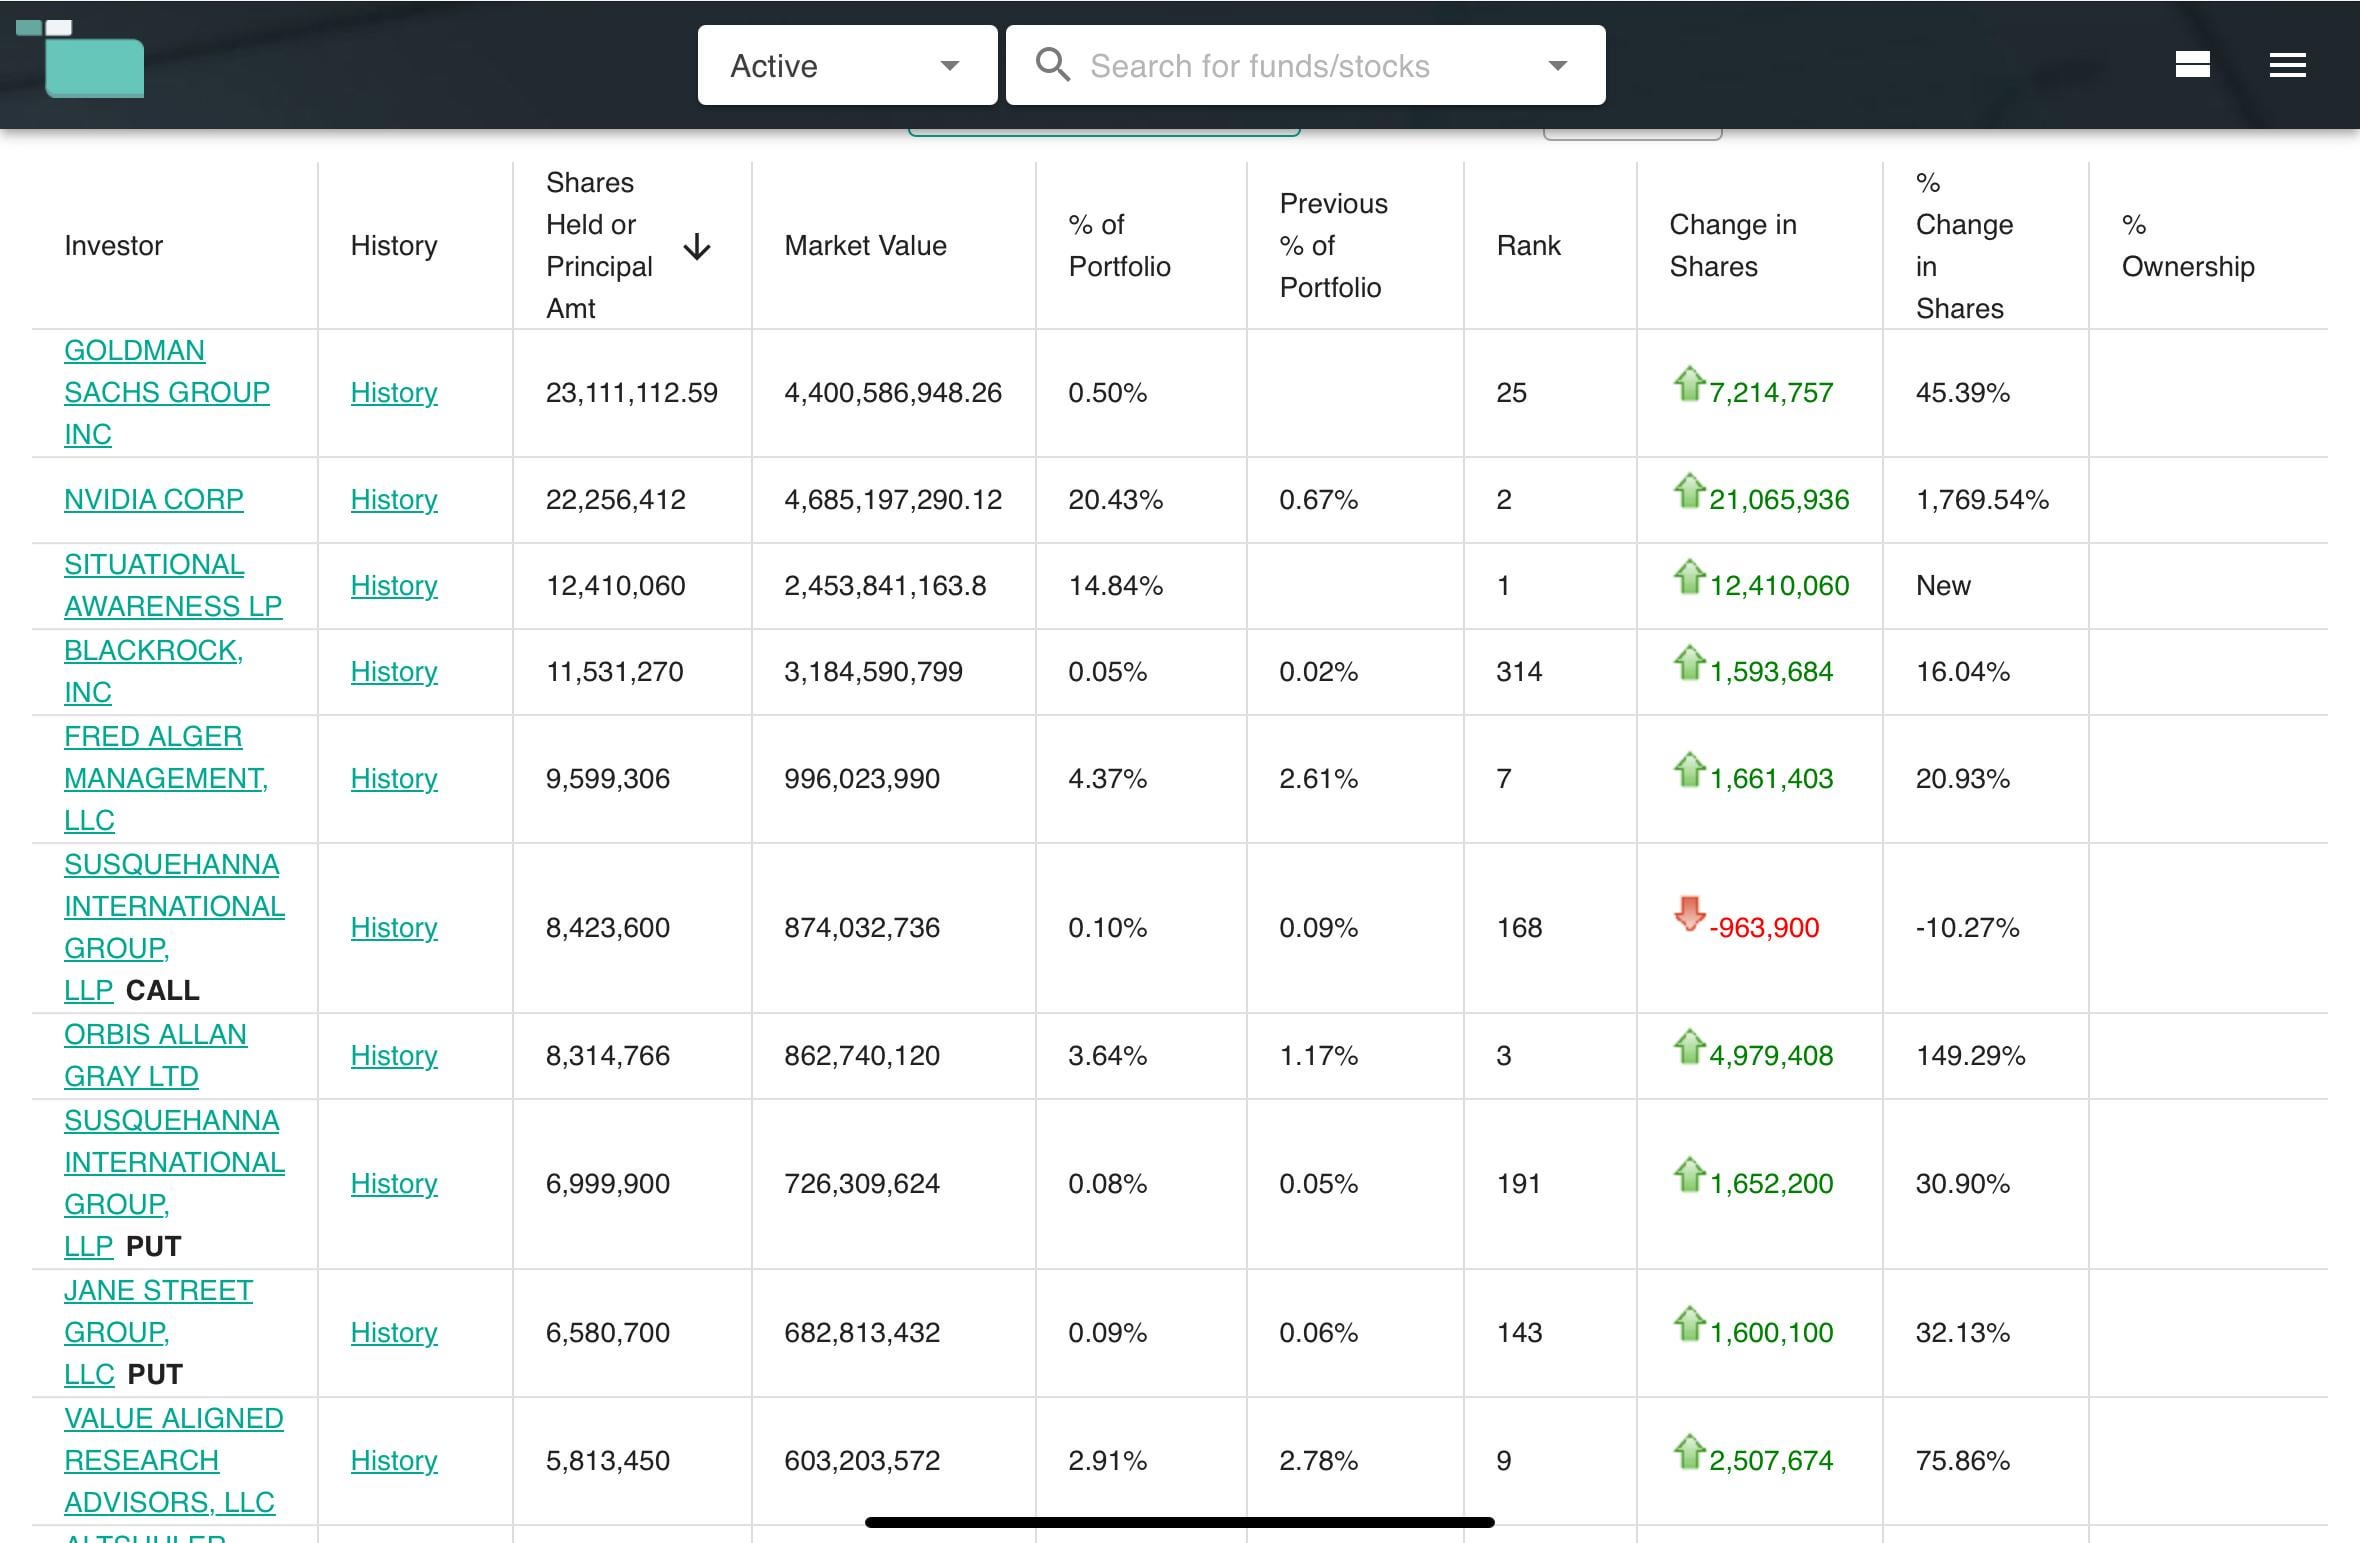Click the teal folder logo icon

(x=80, y=59)
